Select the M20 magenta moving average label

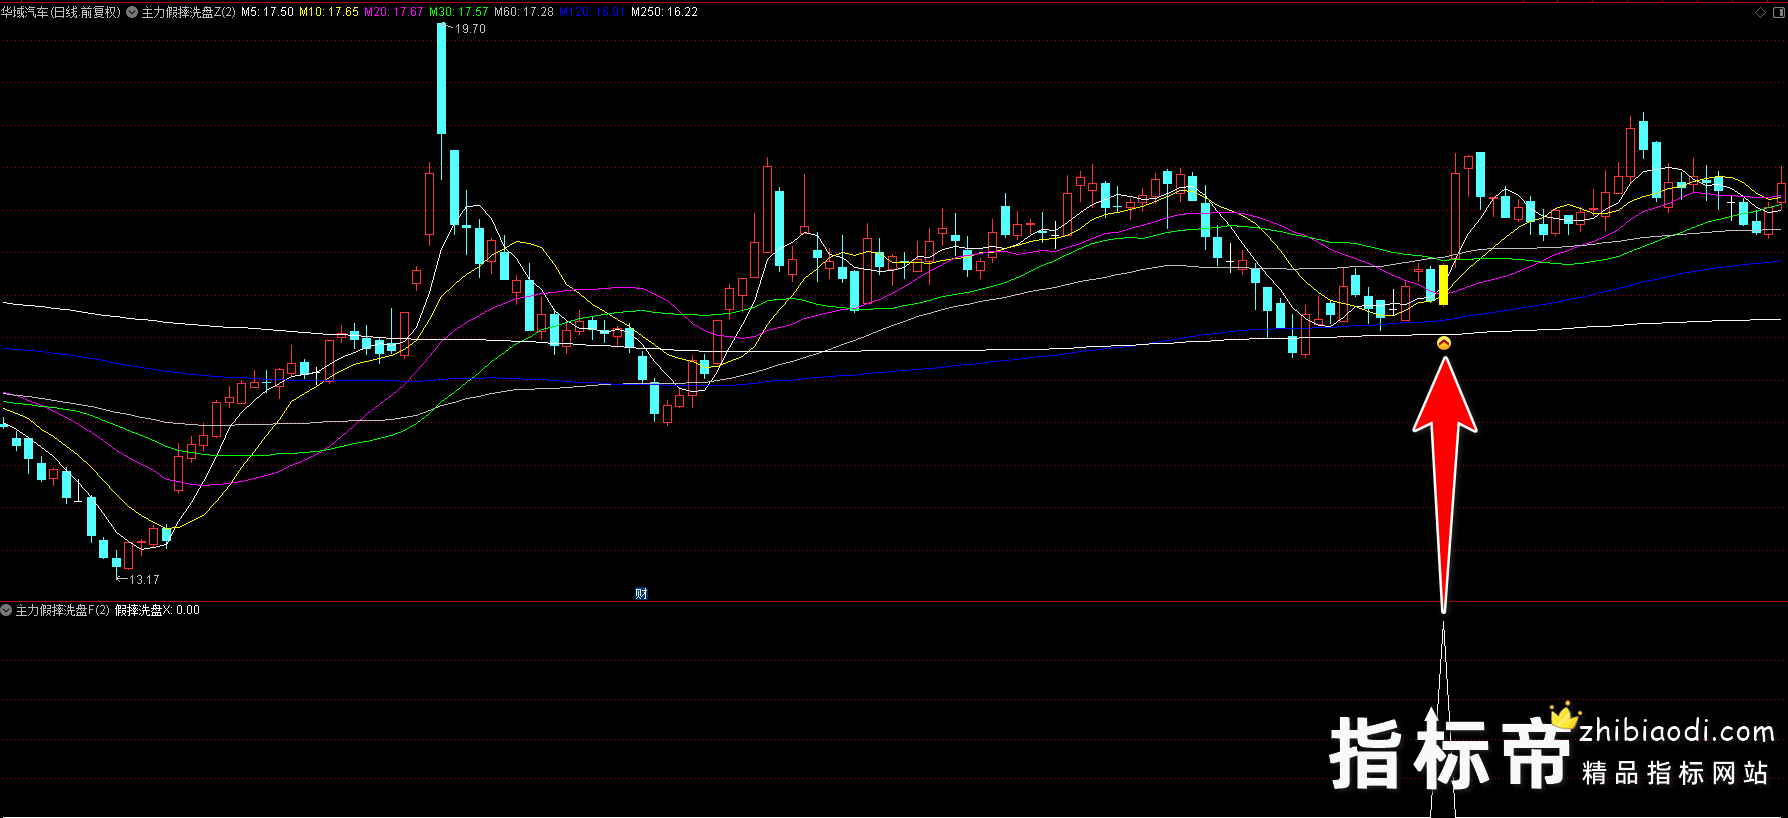click(393, 12)
